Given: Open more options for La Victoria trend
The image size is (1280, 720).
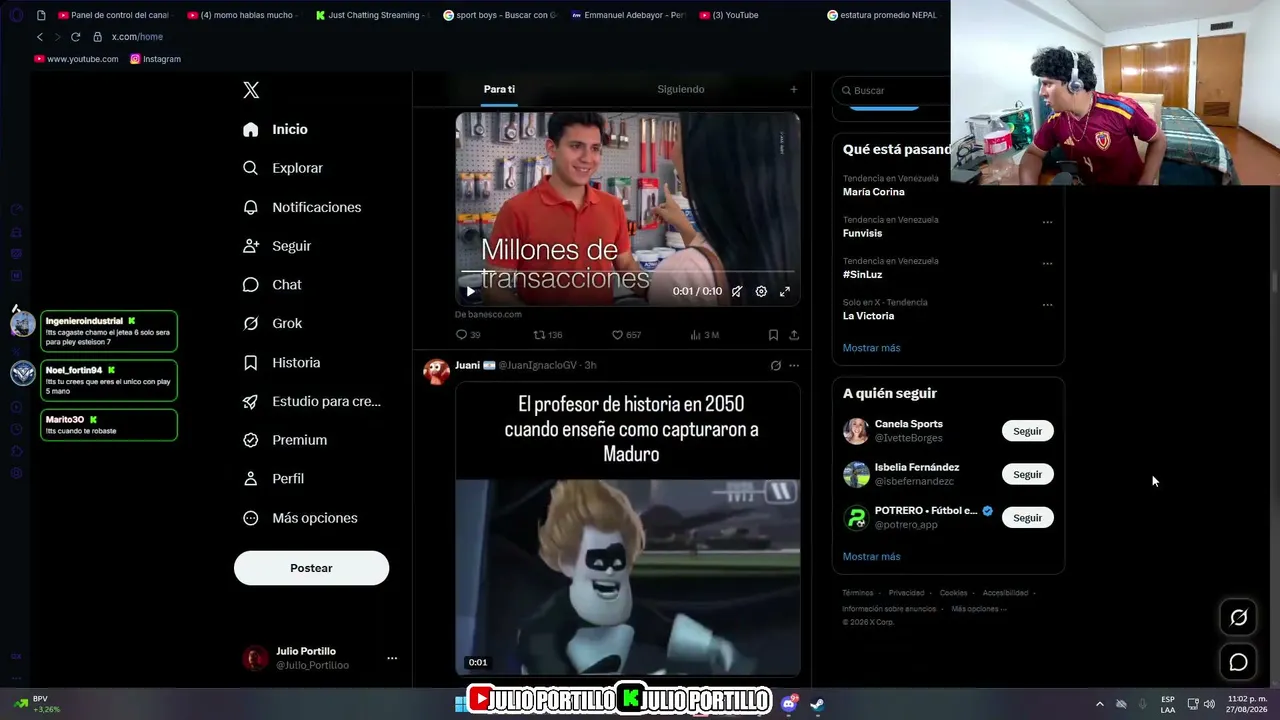Looking at the screenshot, I should 1047,305.
